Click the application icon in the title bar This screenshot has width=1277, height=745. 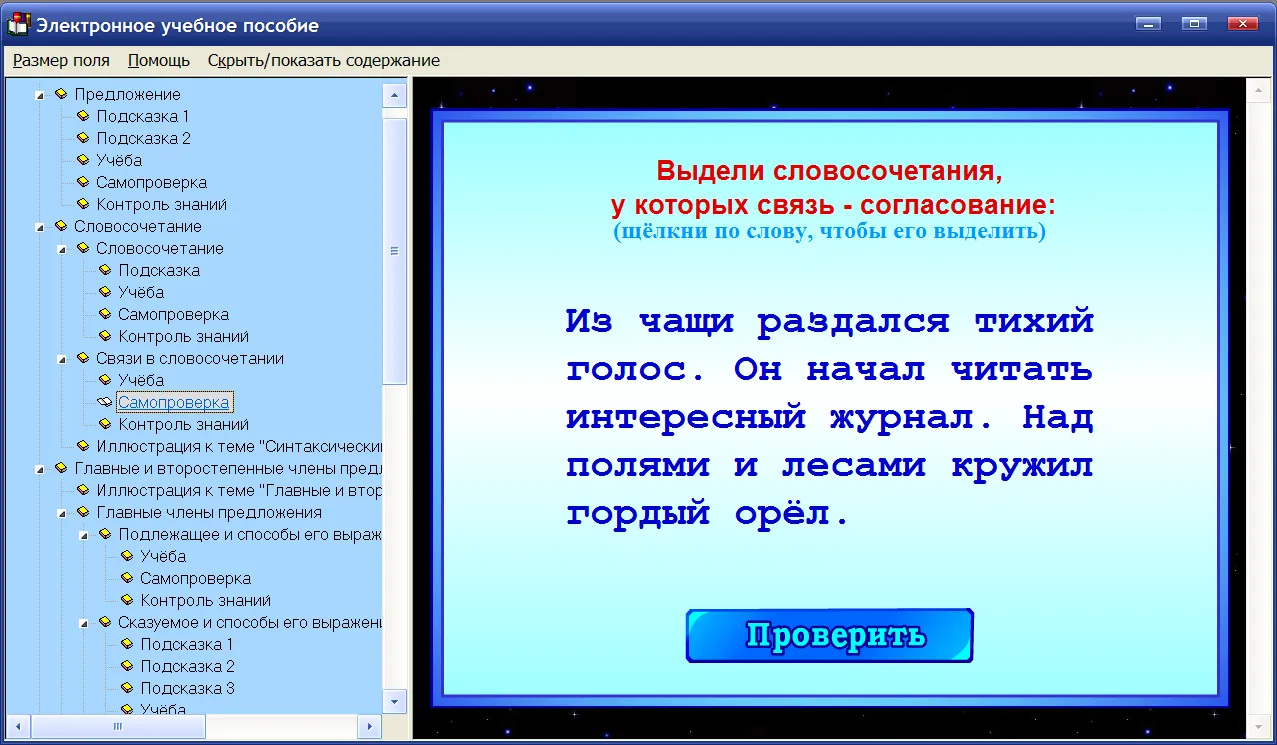click(18, 24)
